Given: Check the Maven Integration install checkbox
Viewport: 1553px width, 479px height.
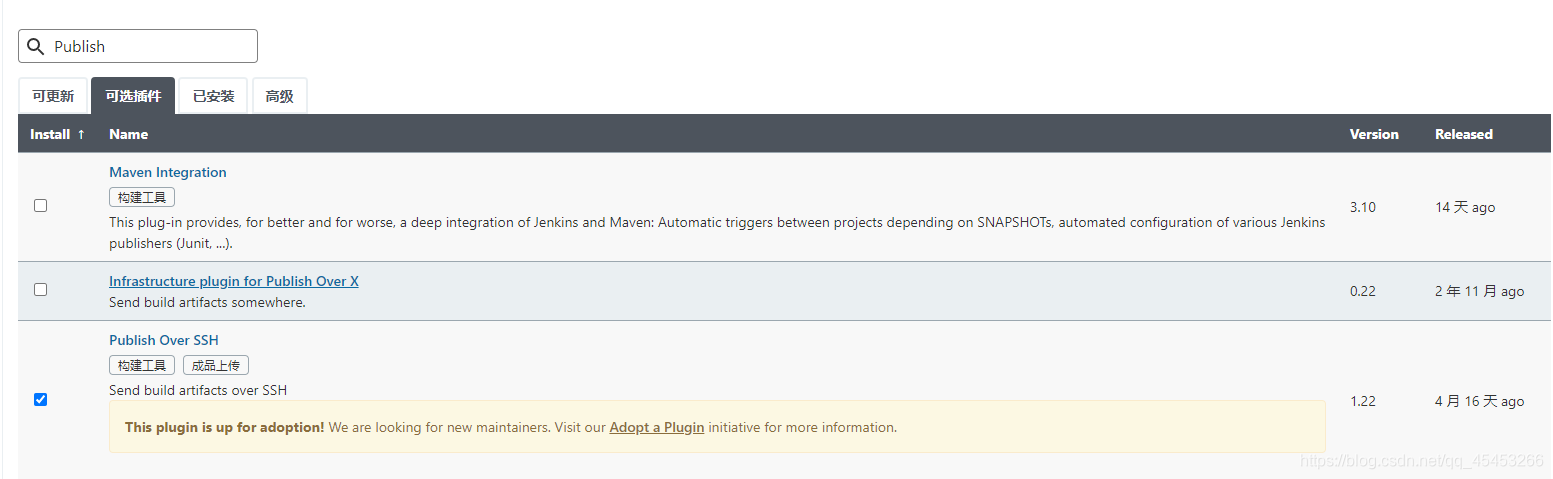Looking at the screenshot, I should [41, 205].
